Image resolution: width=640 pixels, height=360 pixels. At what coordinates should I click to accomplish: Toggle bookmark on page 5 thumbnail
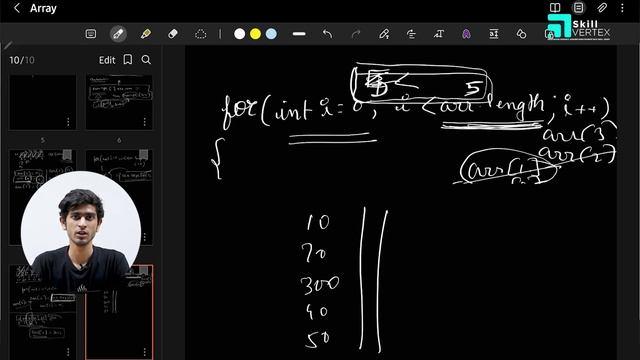pos(67,155)
